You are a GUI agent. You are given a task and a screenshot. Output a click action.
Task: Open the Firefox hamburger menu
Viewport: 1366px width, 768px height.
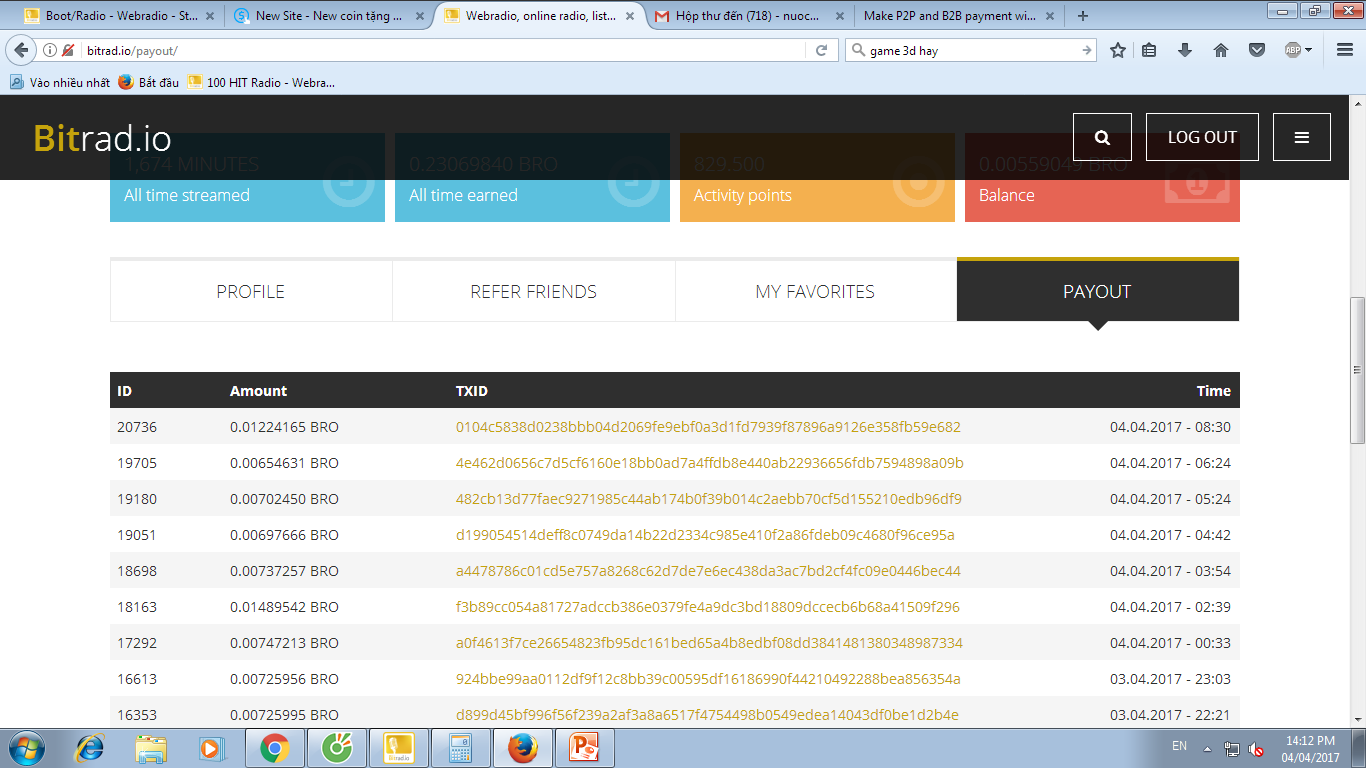1344,50
